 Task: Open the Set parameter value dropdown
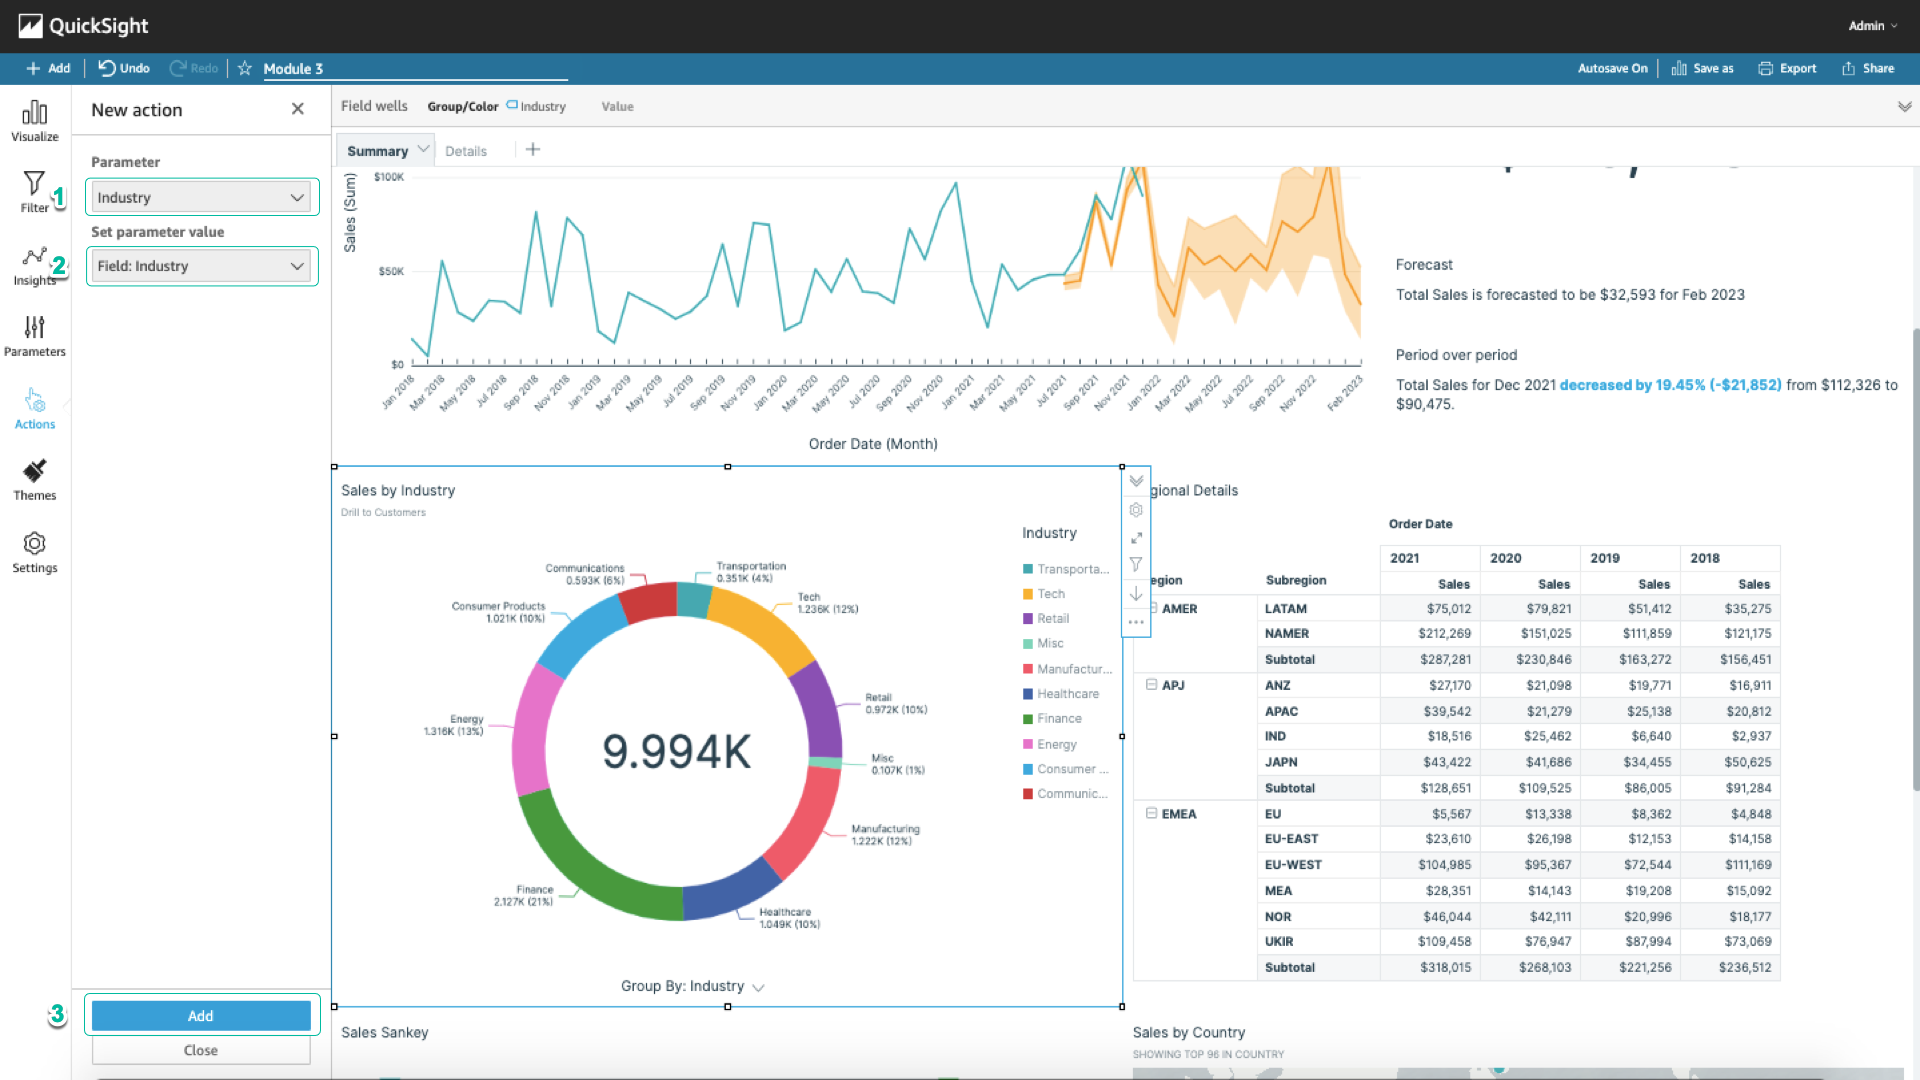201,266
